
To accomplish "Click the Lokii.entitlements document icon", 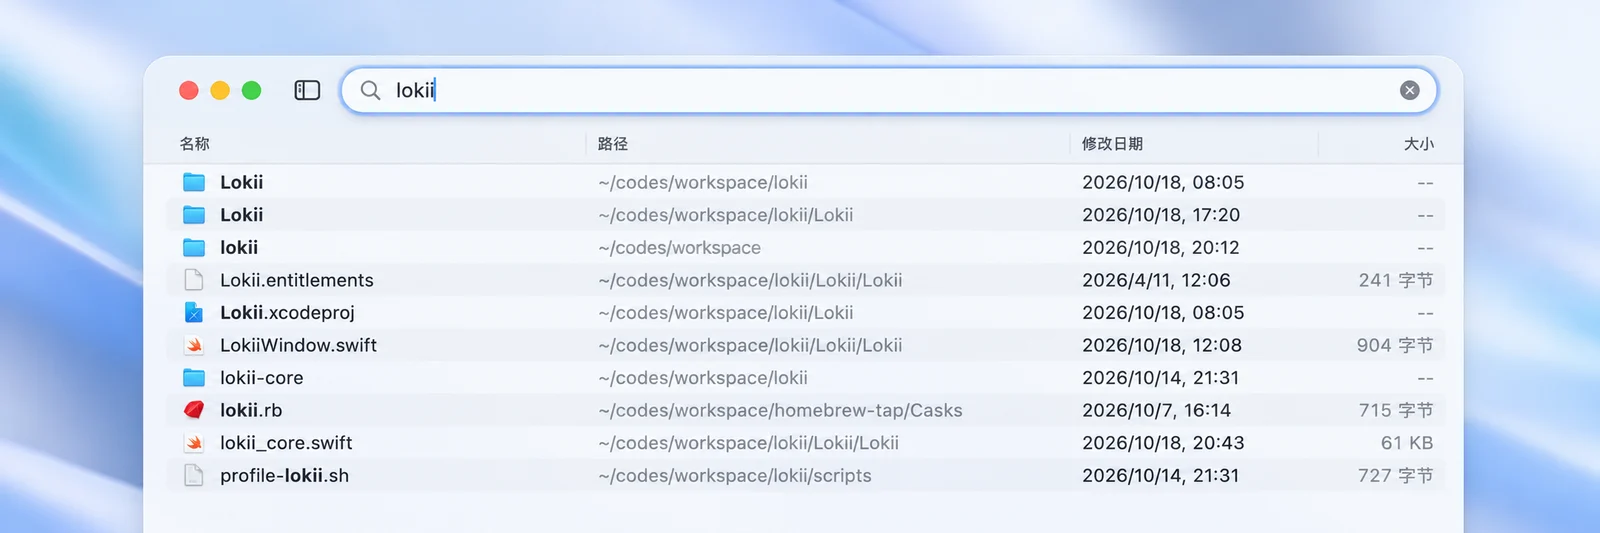I will pos(194,280).
